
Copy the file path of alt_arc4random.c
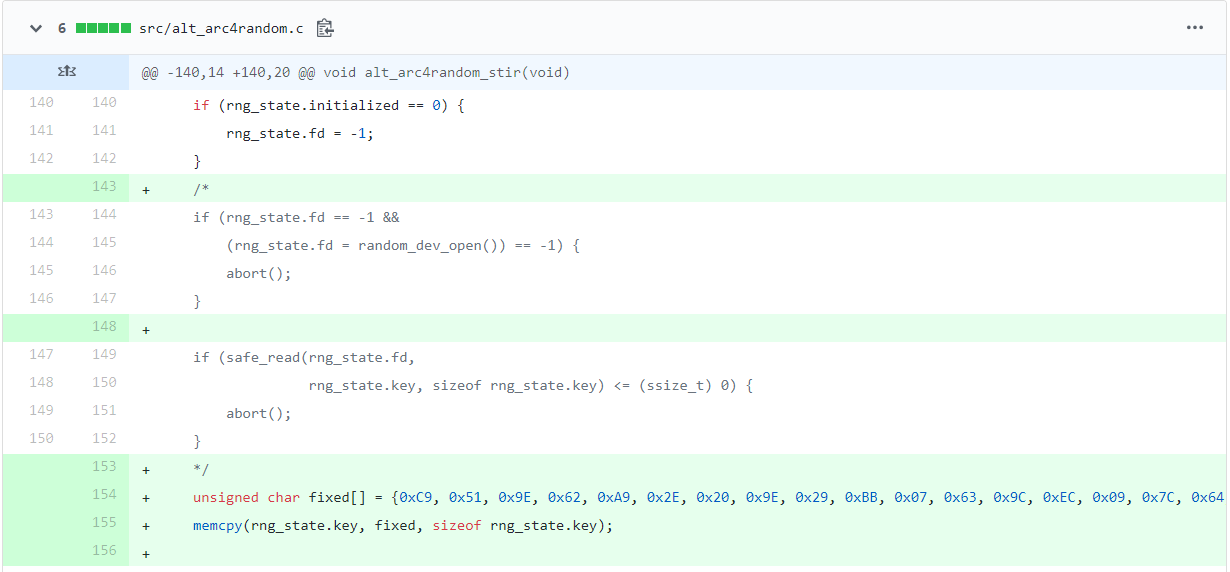[325, 28]
